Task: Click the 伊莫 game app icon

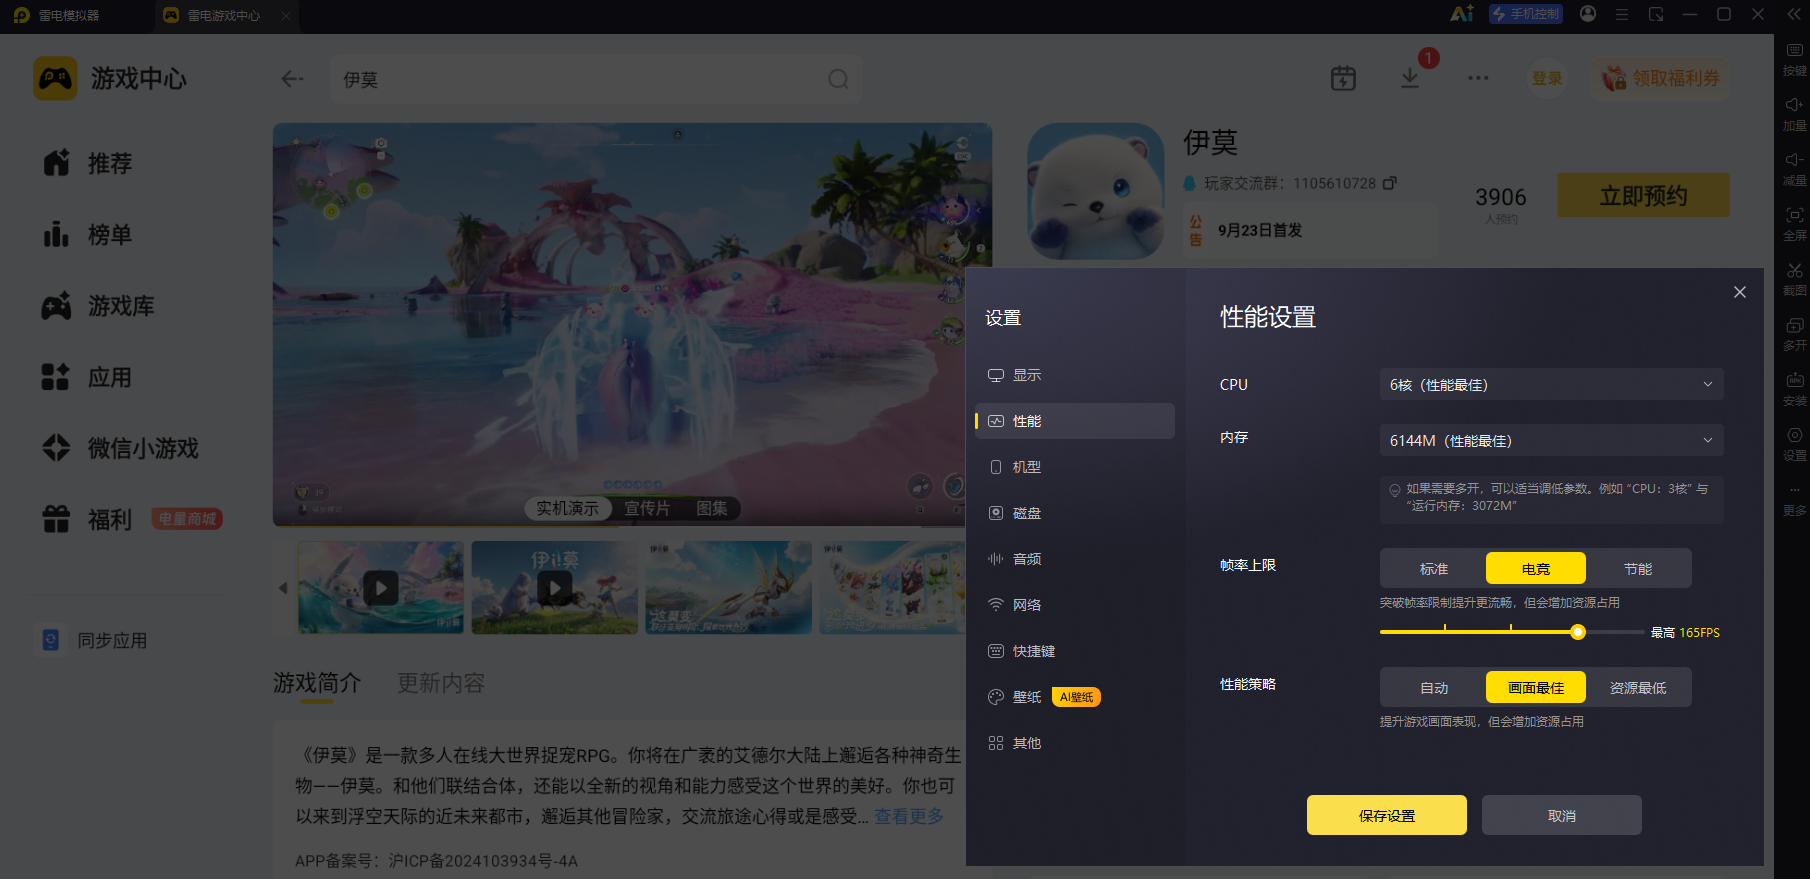Action: (x=1096, y=192)
